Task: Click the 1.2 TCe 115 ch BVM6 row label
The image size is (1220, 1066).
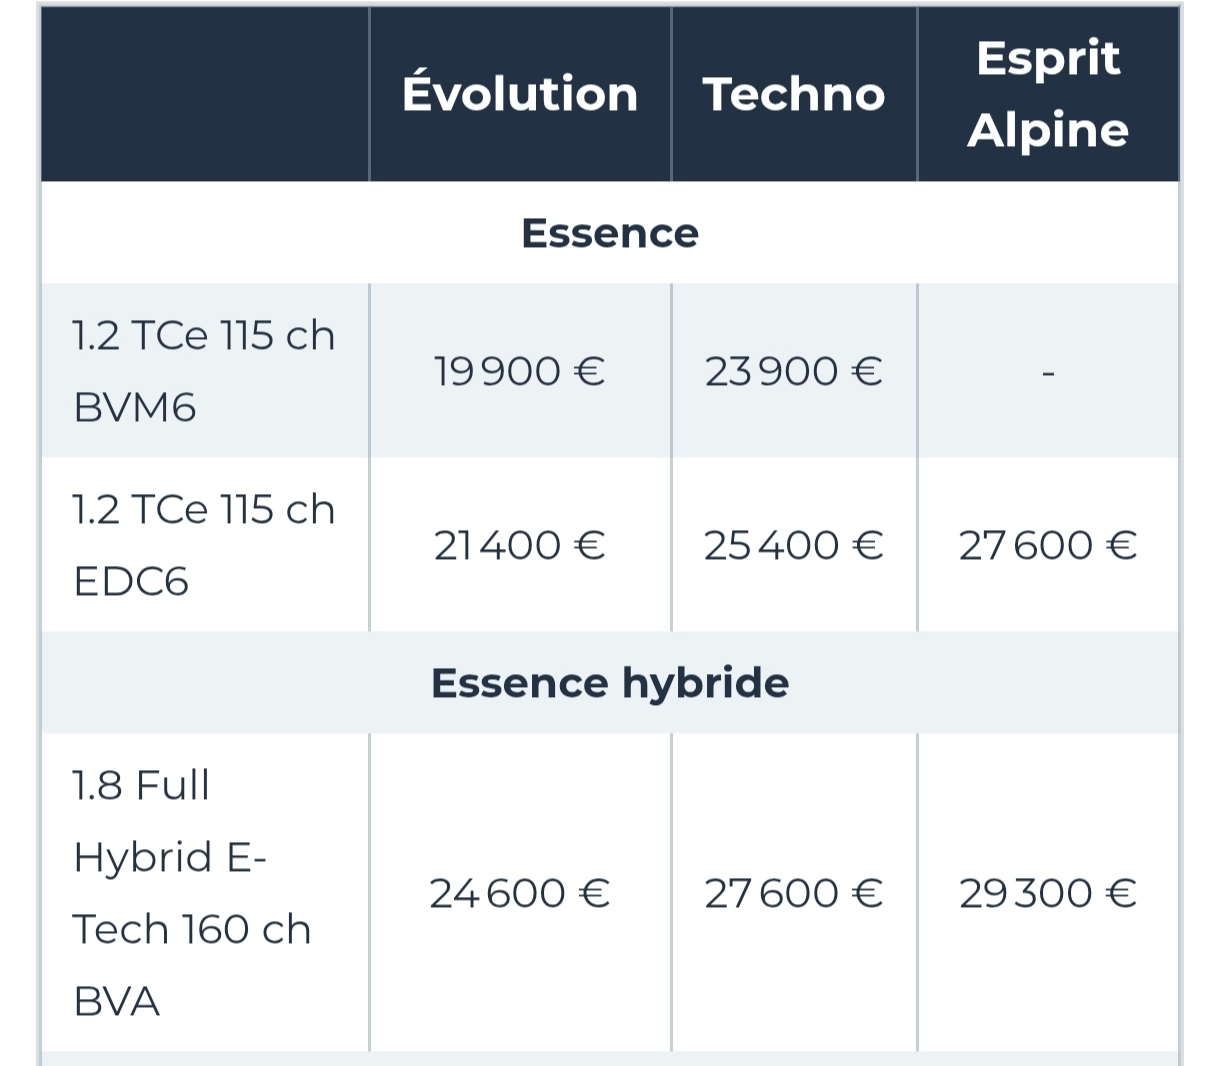Action: (x=204, y=371)
